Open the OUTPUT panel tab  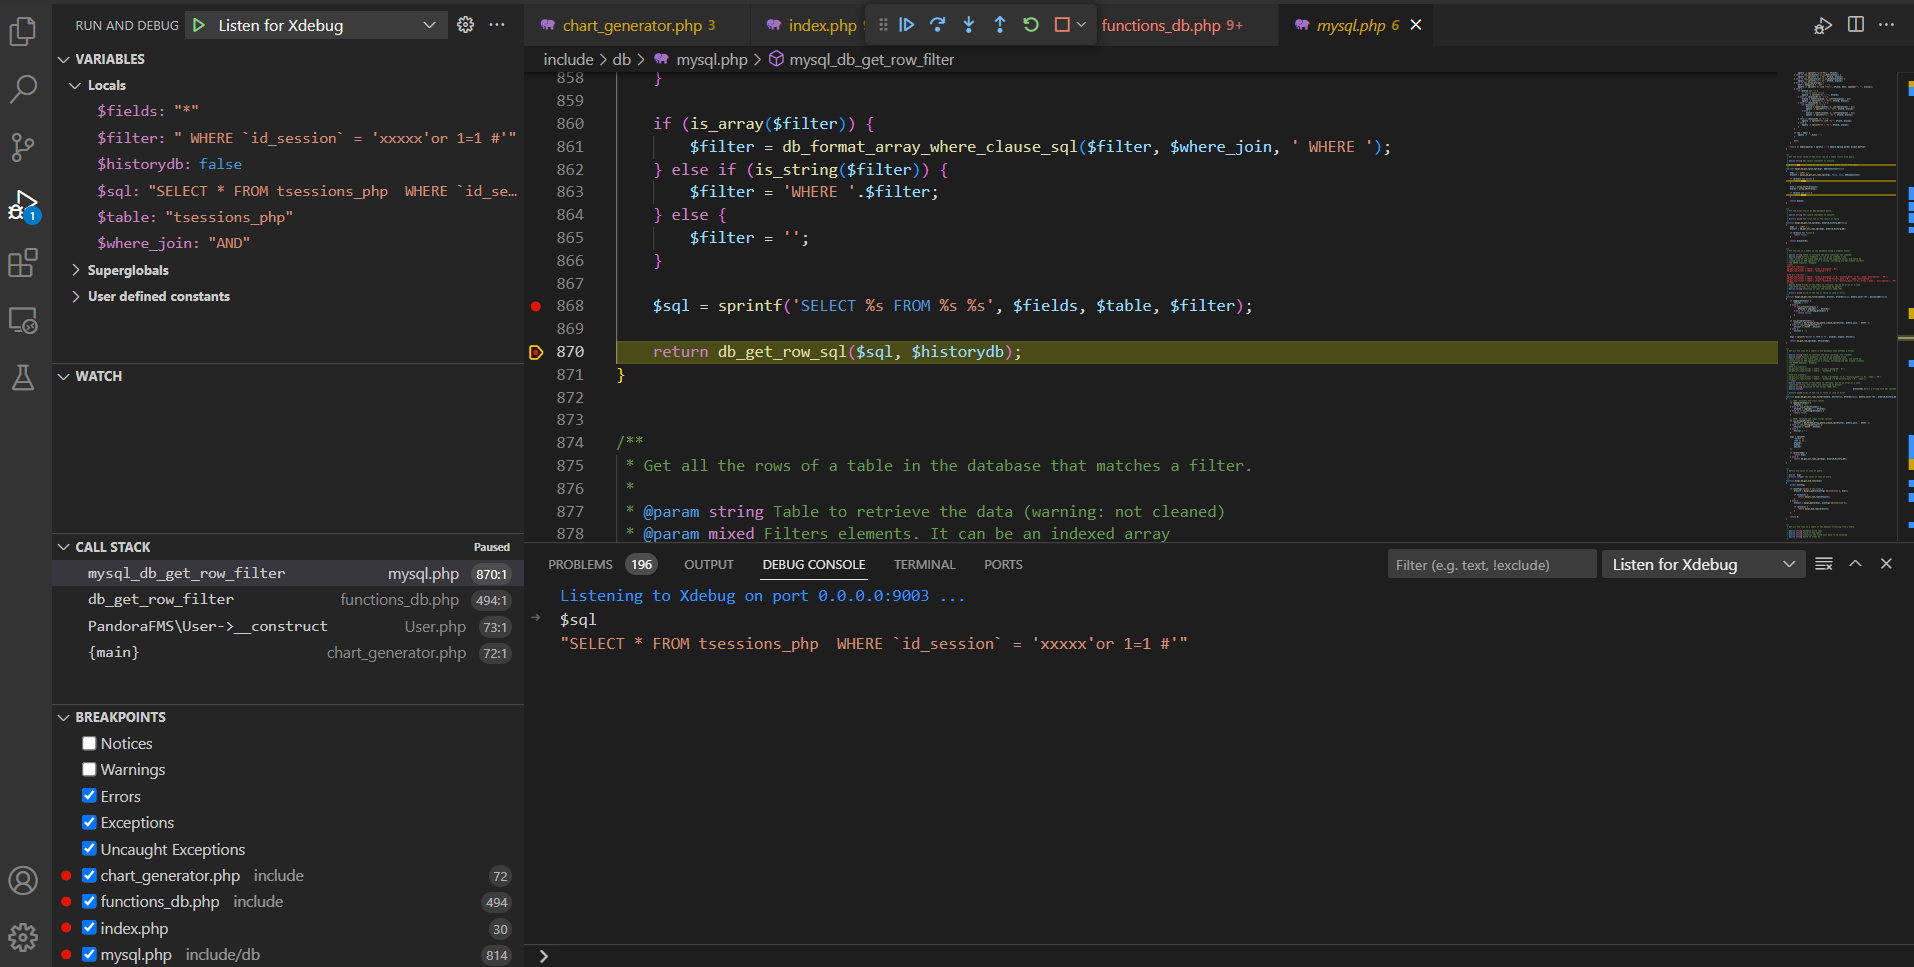click(709, 564)
